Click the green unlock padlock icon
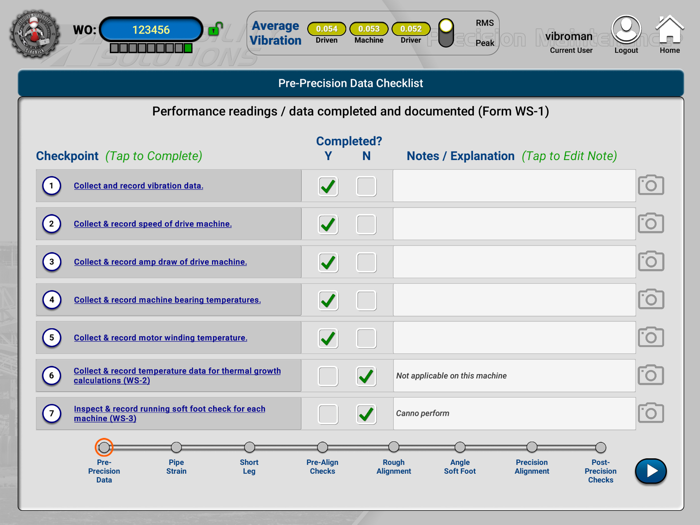This screenshot has height=525, width=700. click(215, 29)
